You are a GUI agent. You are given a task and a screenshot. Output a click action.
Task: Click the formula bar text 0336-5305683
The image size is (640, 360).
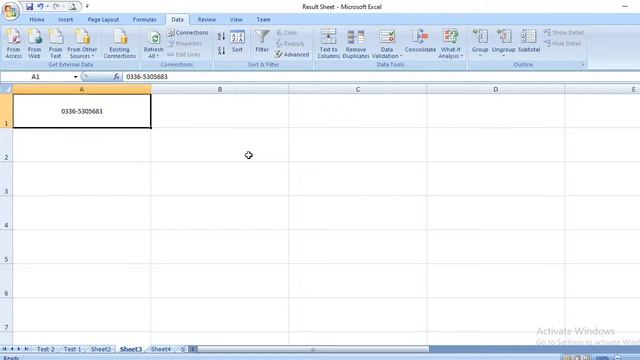[147, 76]
